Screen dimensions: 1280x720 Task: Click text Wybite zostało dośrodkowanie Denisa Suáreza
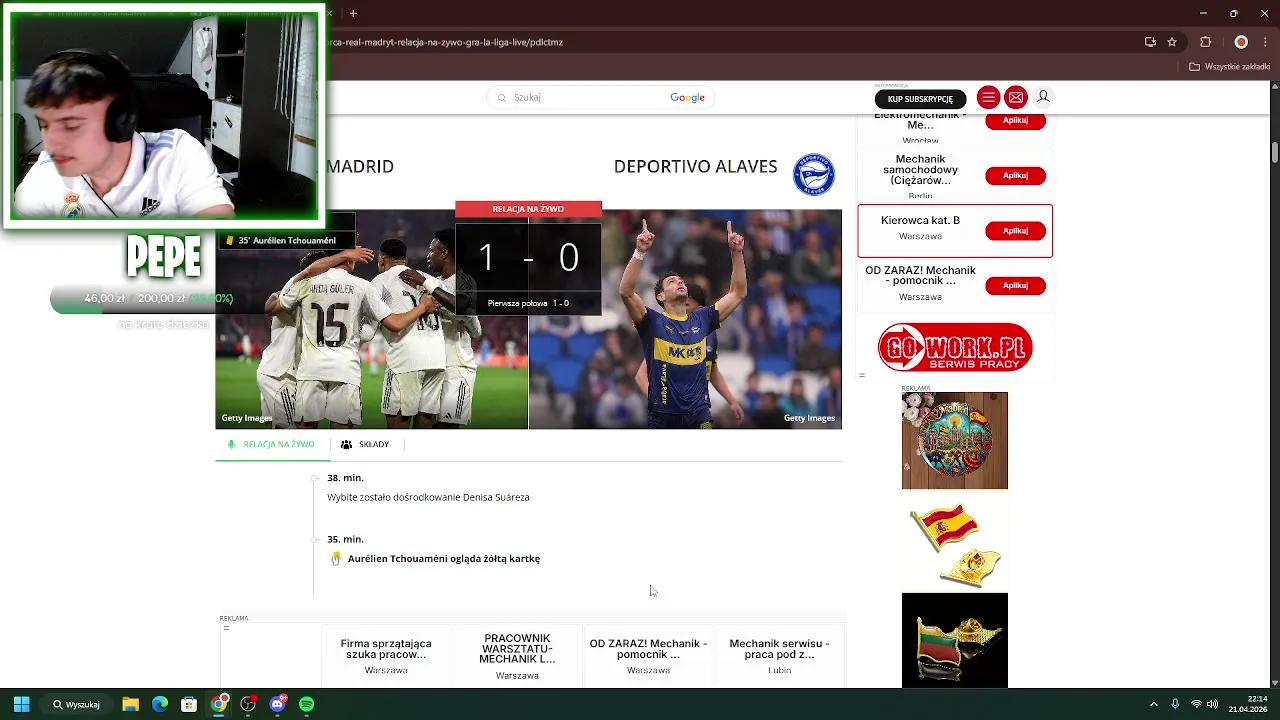(428, 497)
